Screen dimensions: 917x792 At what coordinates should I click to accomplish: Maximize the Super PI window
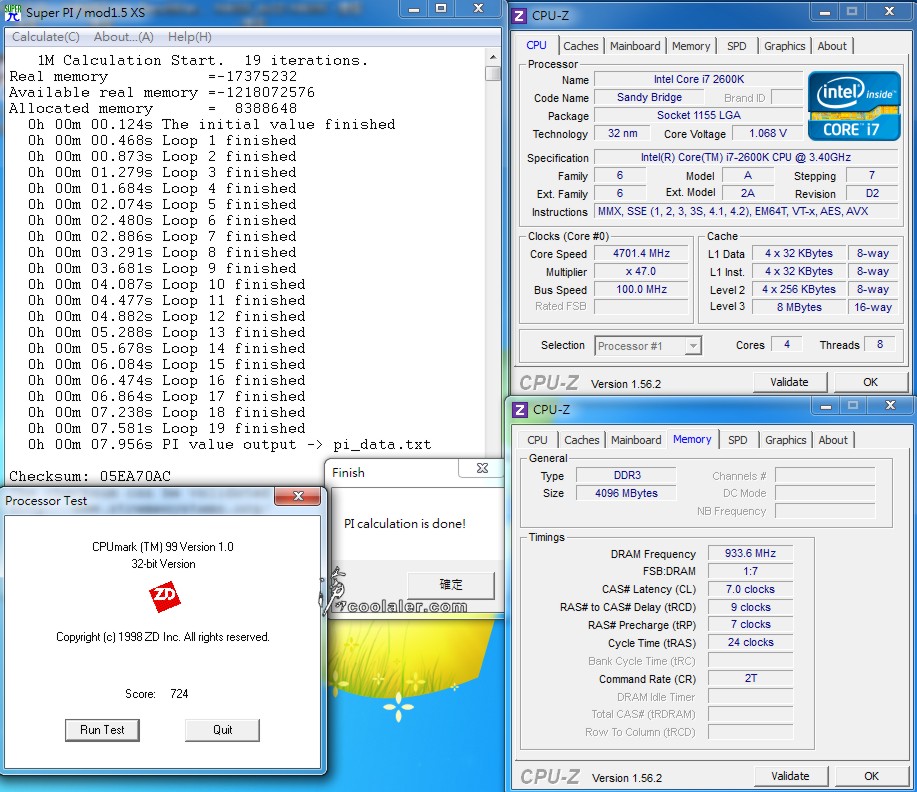click(x=441, y=8)
